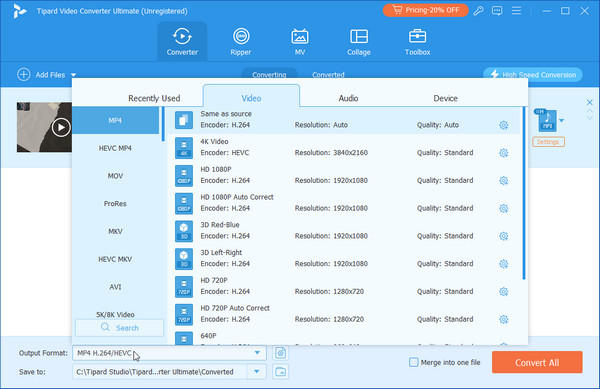This screenshot has height=389, width=600.
Task: Select the AVI format category
Action: coord(115,287)
